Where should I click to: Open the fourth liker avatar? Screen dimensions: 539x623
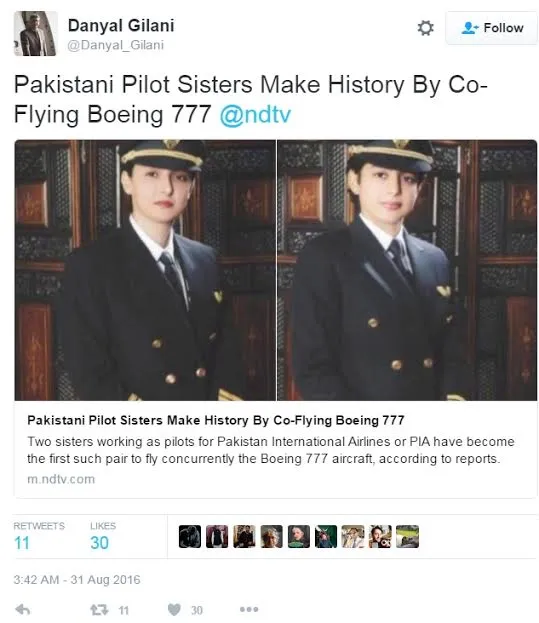(x=271, y=536)
